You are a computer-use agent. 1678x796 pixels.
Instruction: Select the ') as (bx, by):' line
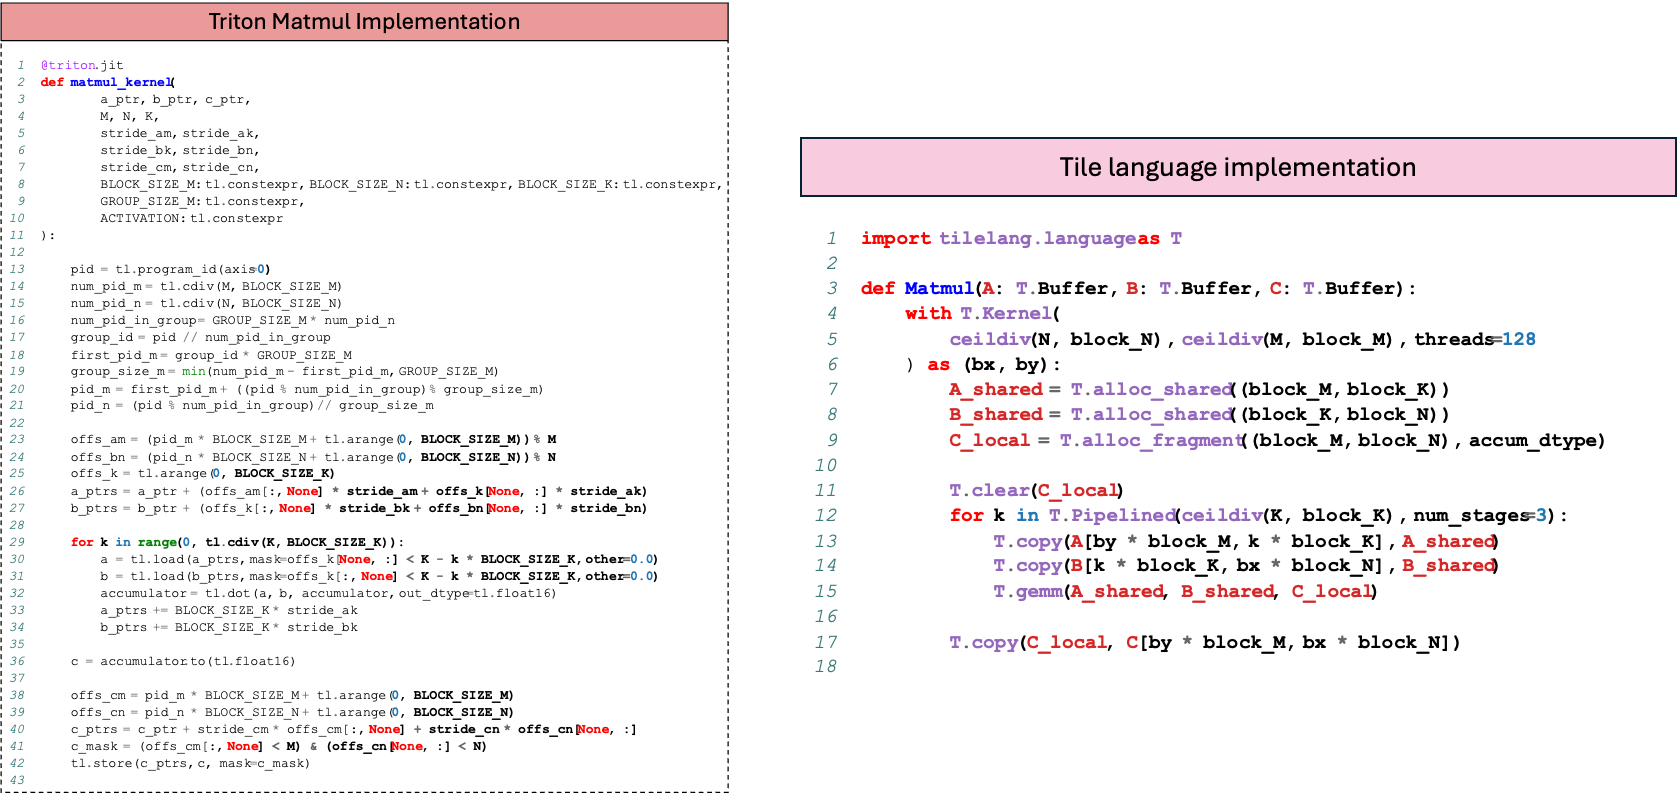point(983,364)
